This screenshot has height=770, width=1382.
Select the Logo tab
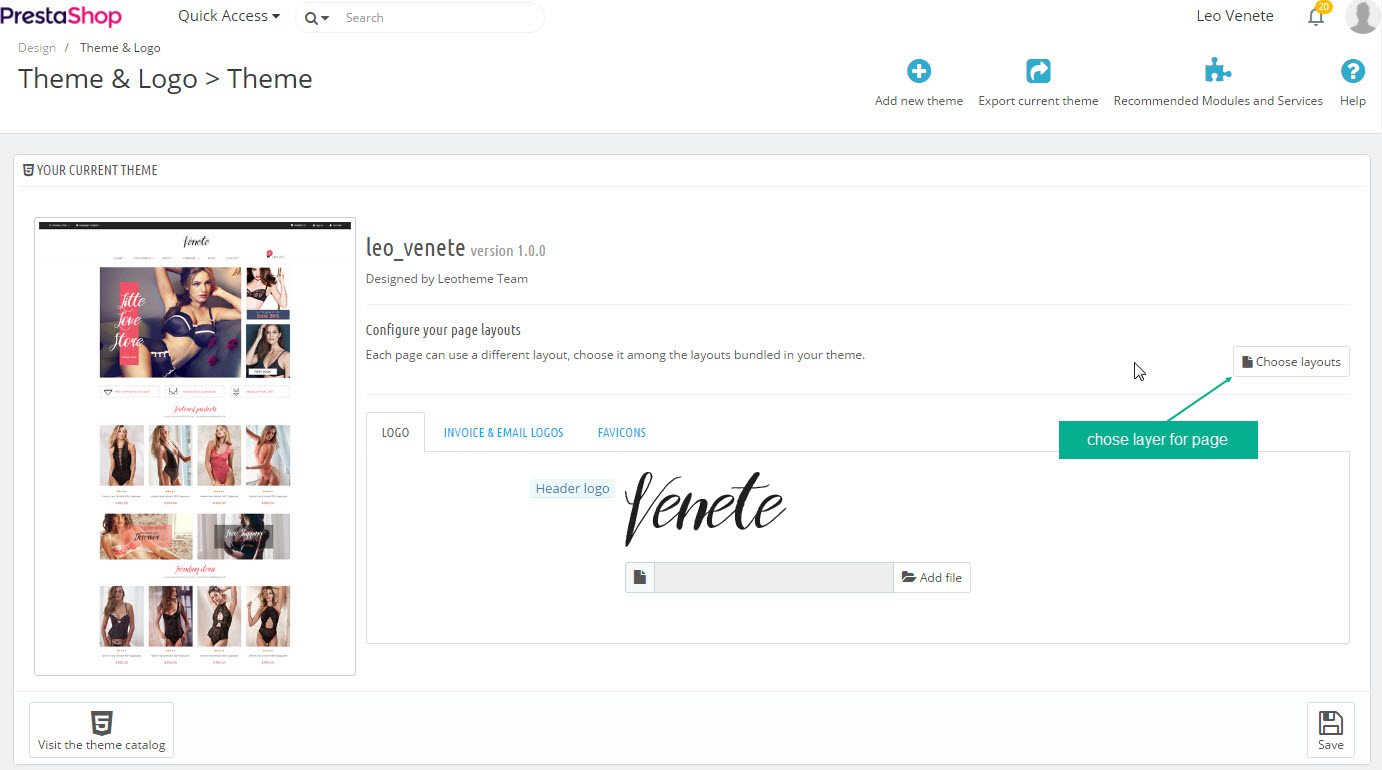(395, 433)
